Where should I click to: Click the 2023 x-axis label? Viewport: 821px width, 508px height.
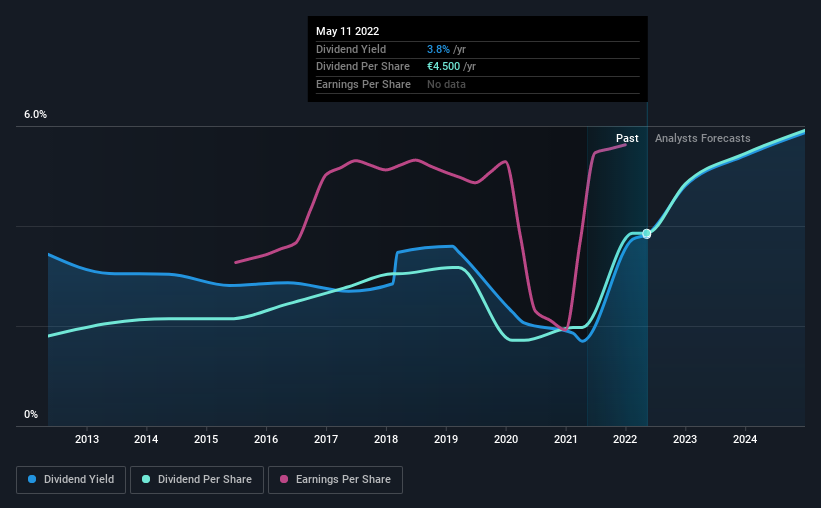tap(685, 439)
